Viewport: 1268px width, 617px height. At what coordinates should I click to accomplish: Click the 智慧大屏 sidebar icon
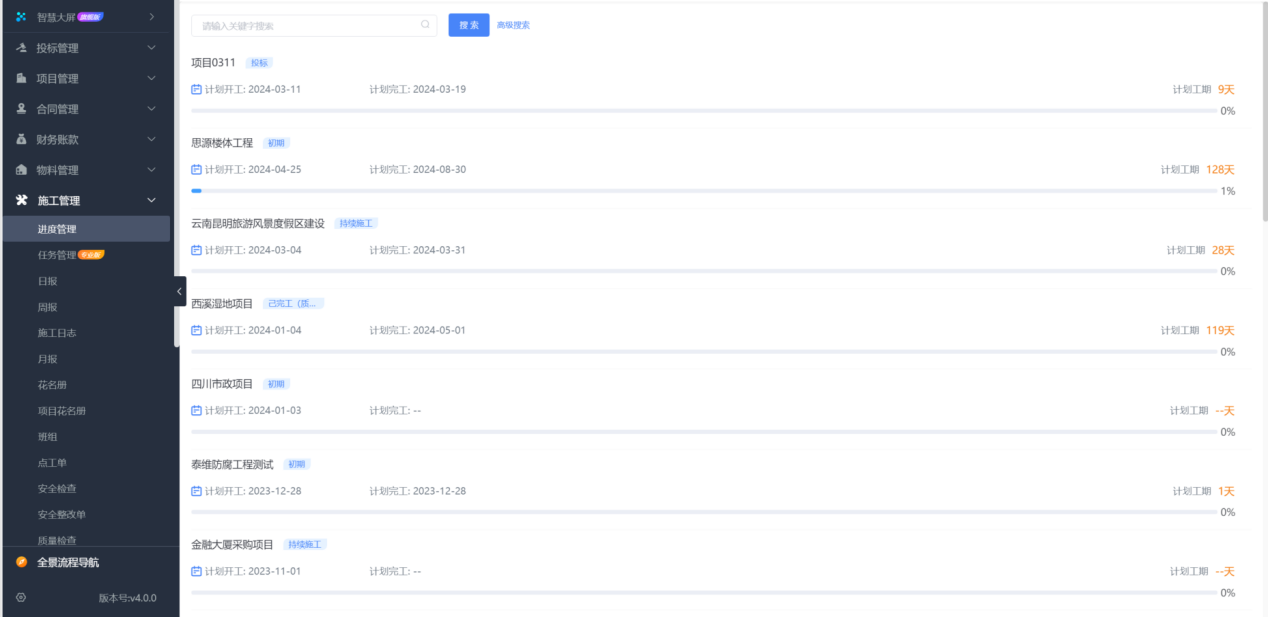[x=21, y=17]
